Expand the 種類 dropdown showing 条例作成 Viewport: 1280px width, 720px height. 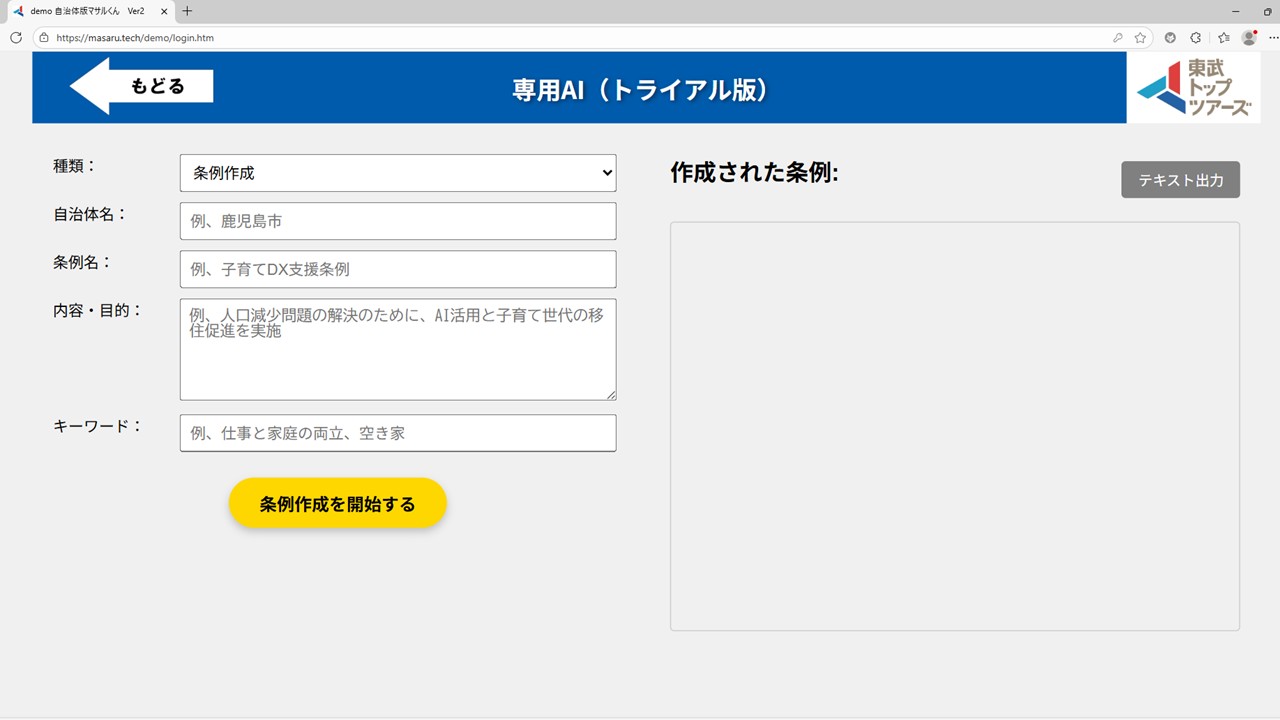coord(398,173)
